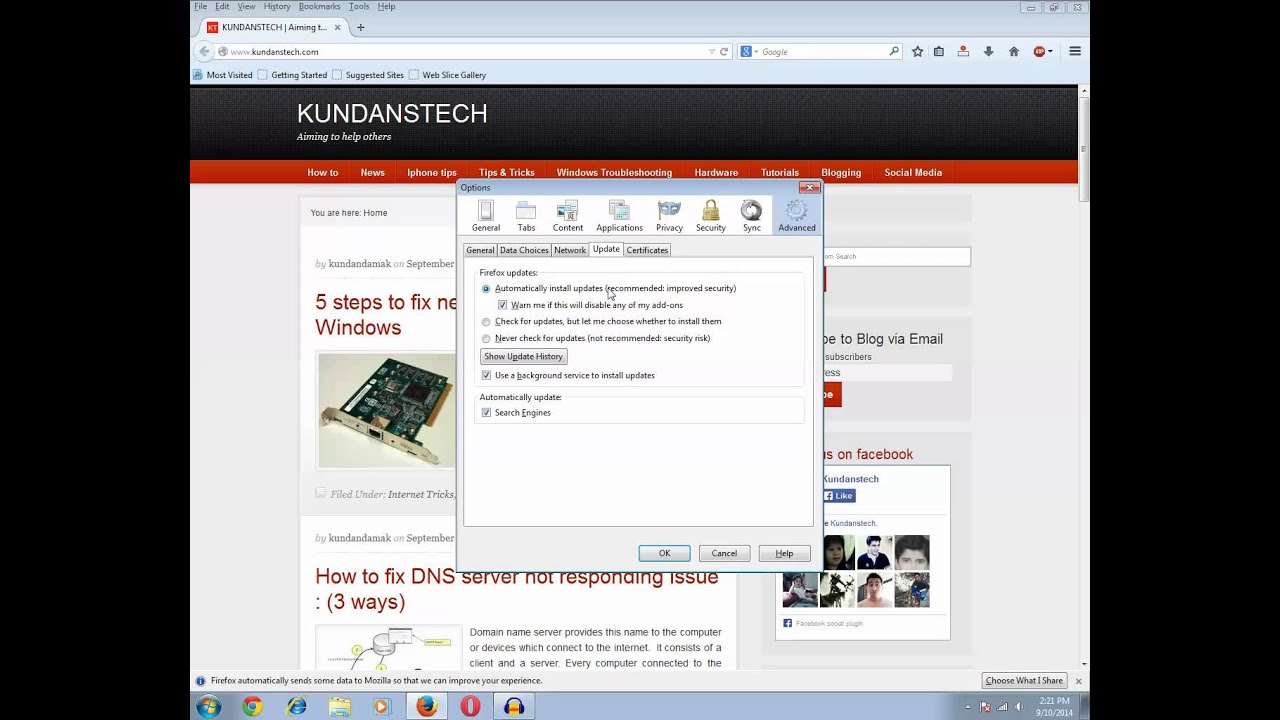Open Most Visited bookmarks toolbar item
Image resolution: width=1280 pixels, height=720 pixels.
(223, 75)
